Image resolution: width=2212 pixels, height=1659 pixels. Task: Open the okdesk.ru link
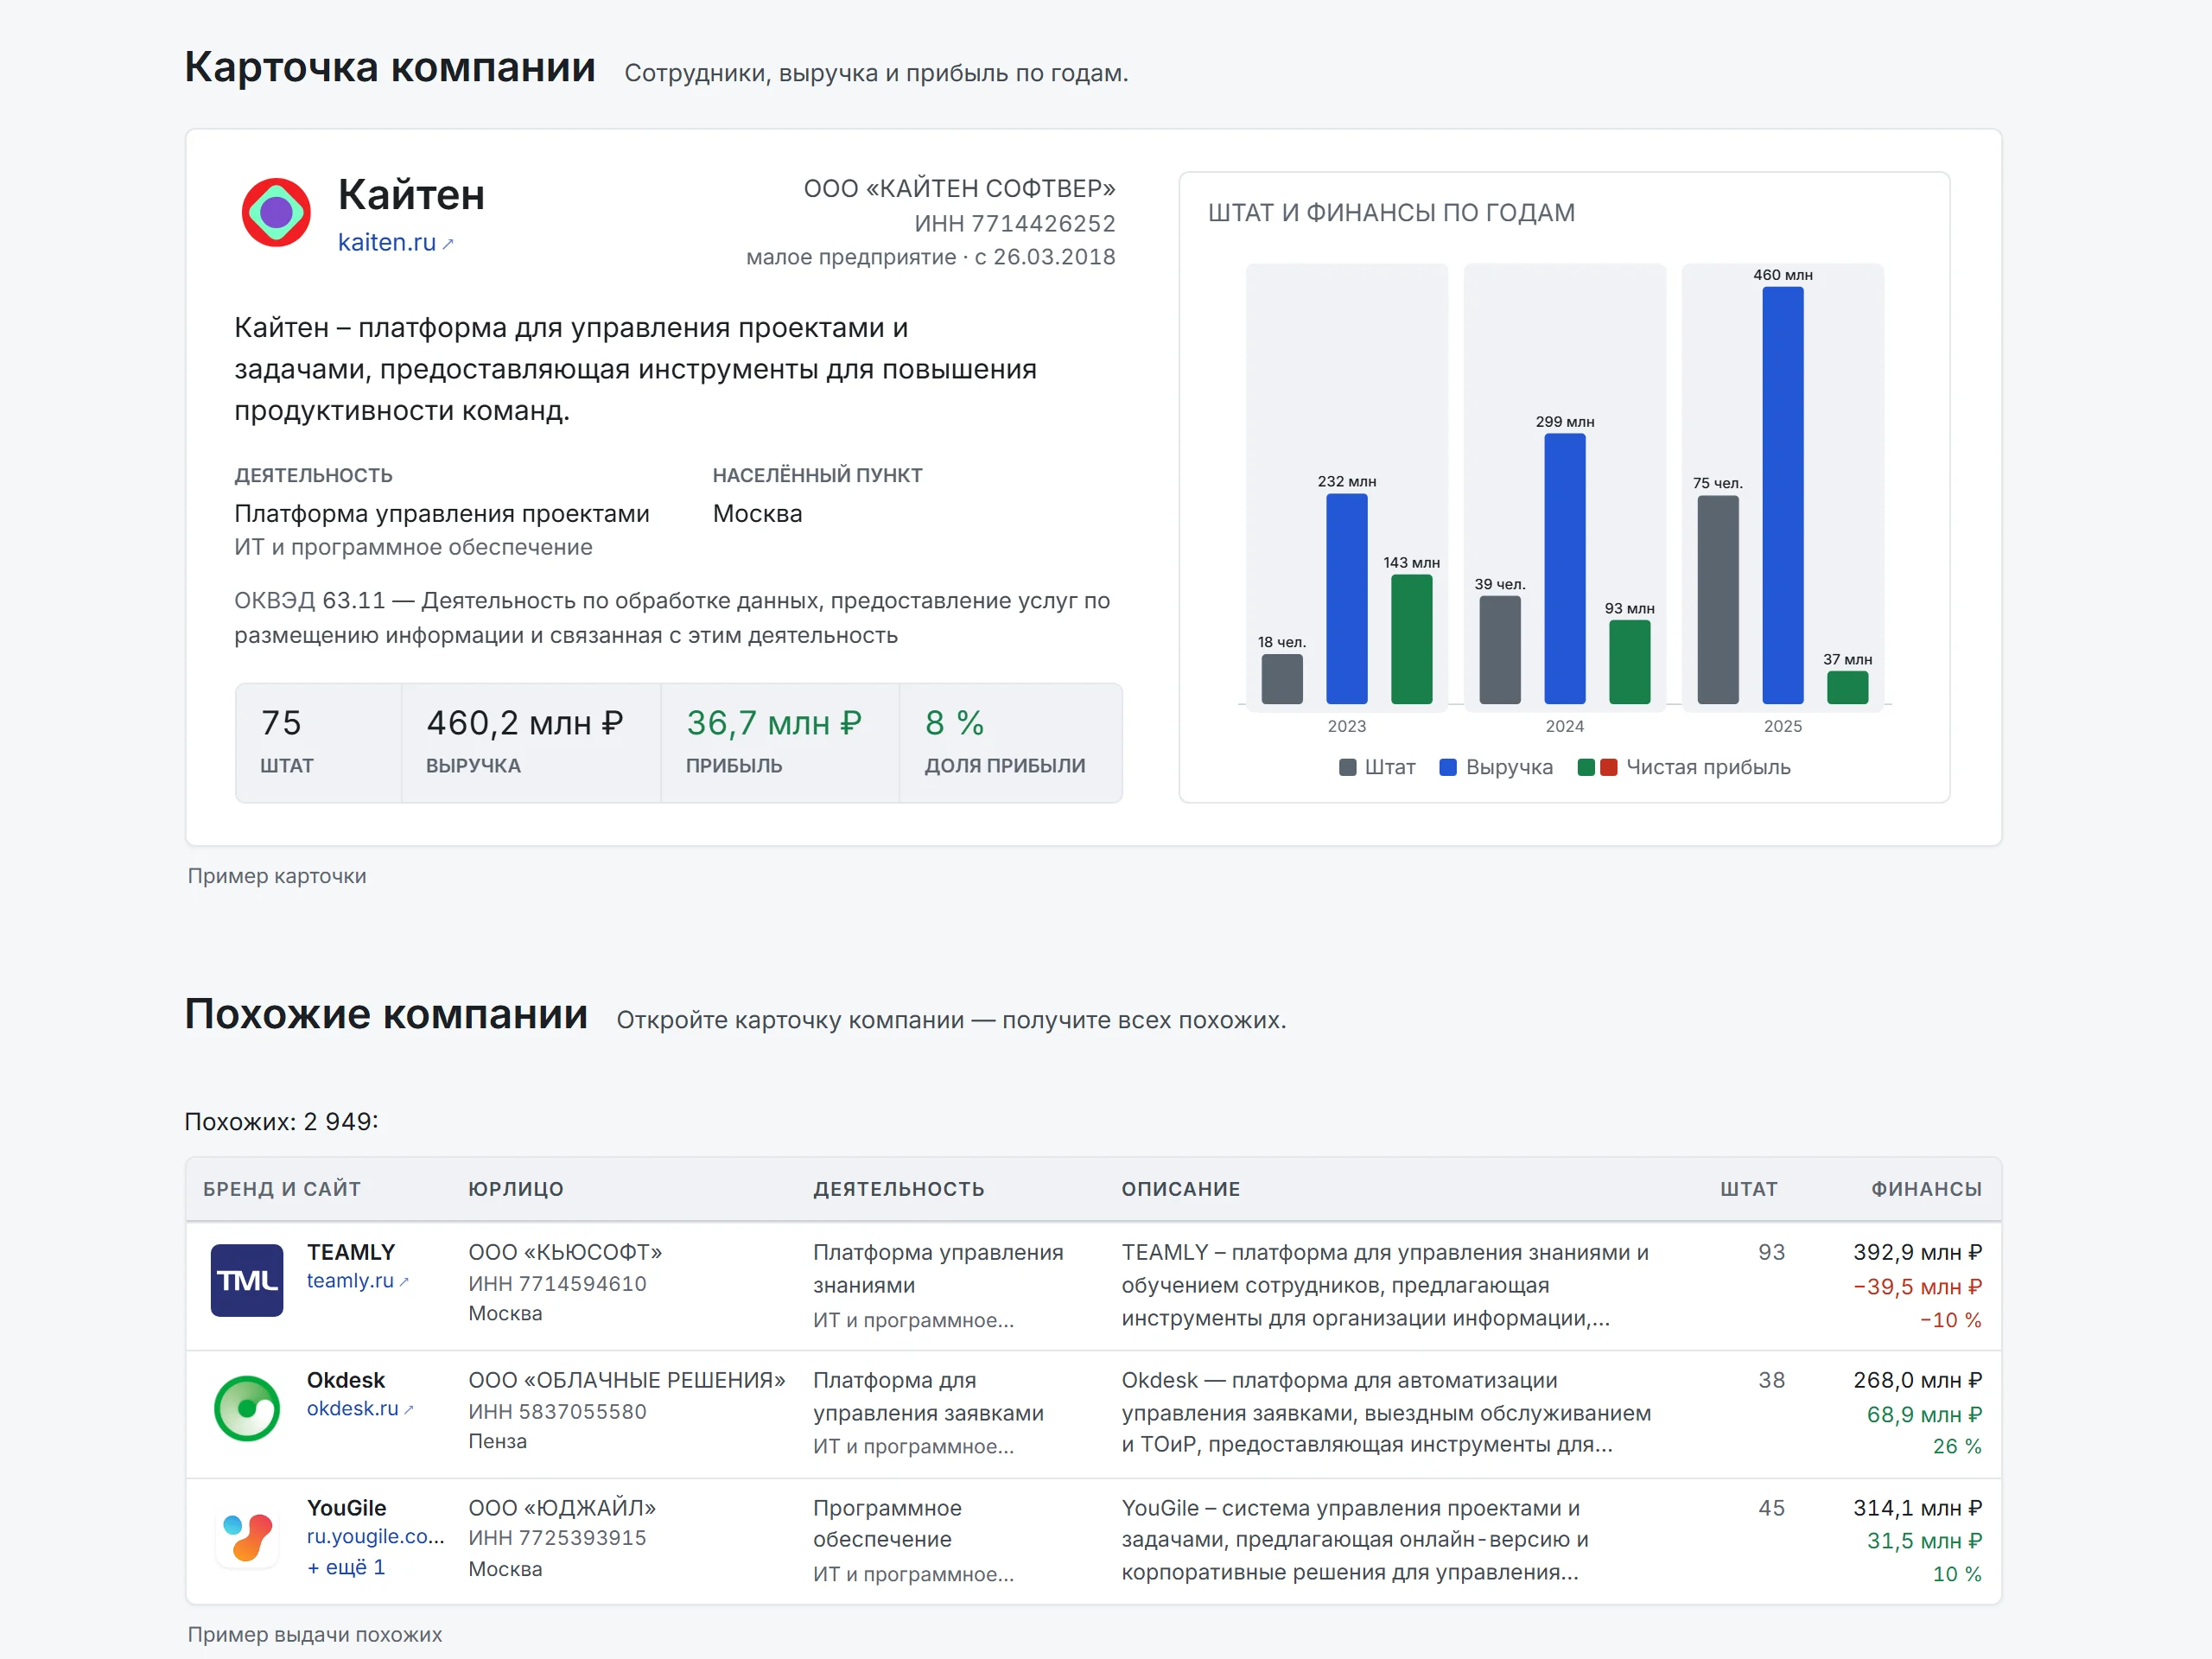(359, 1409)
